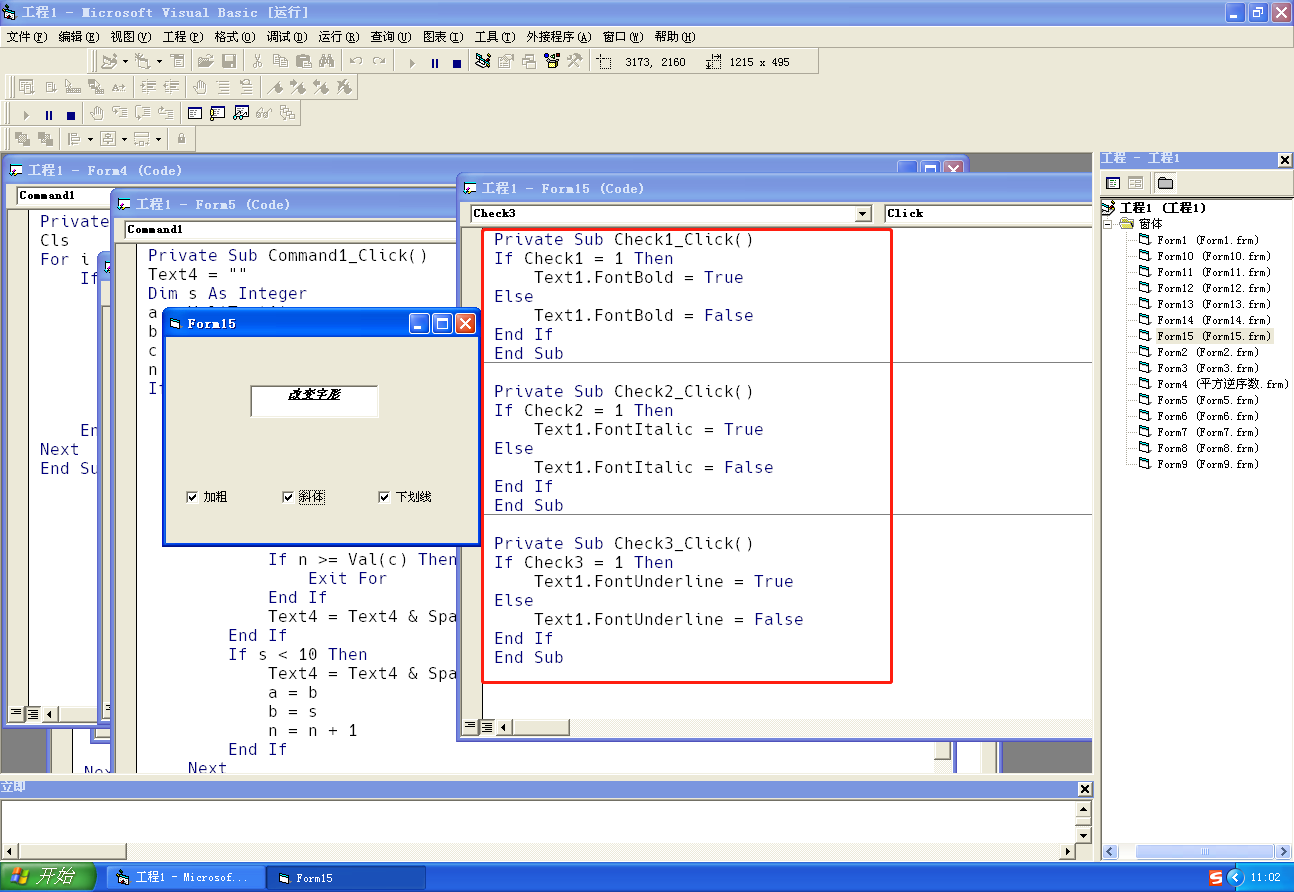Click the Undo arrow icon
The image size is (1294, 892).
(355, 61)
